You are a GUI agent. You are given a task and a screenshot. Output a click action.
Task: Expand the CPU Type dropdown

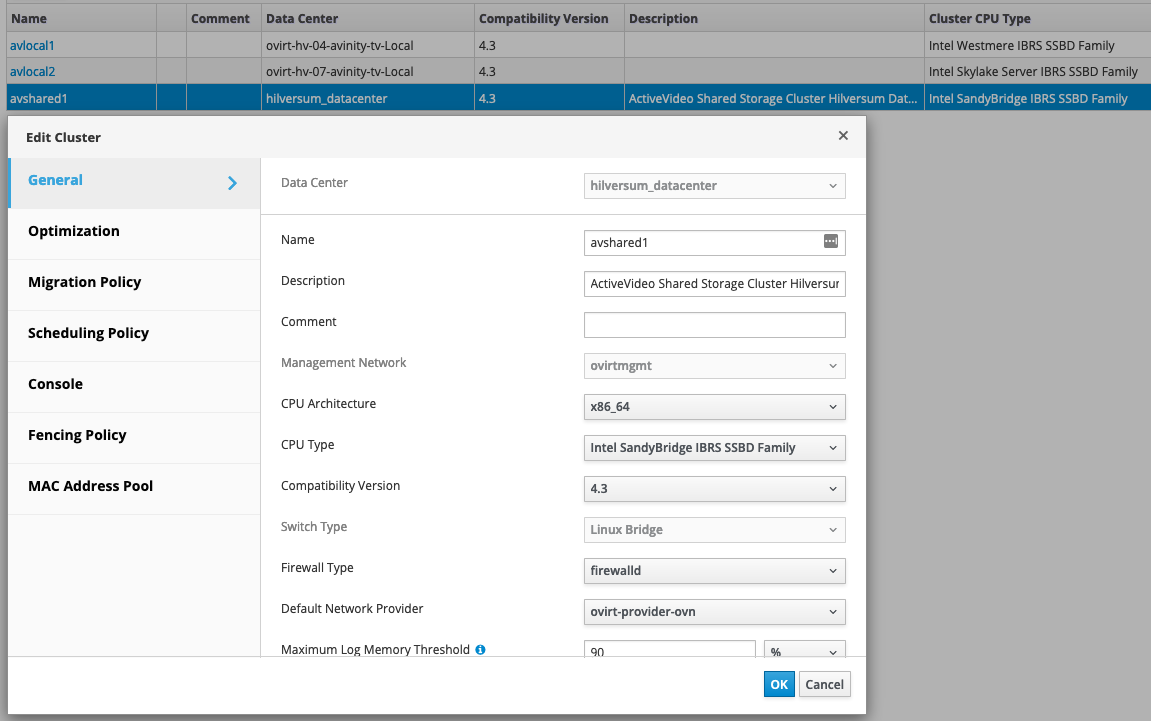tap(714, 448)
